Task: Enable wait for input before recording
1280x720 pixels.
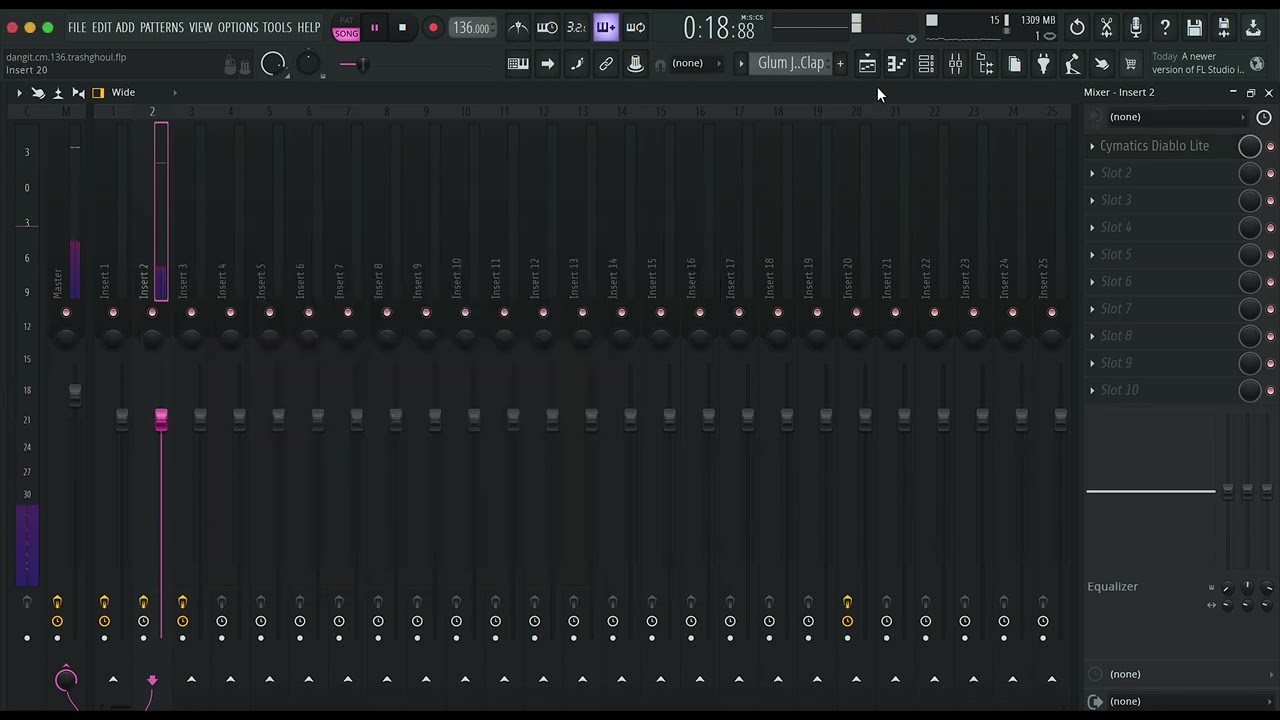Action: pos(547,28)
